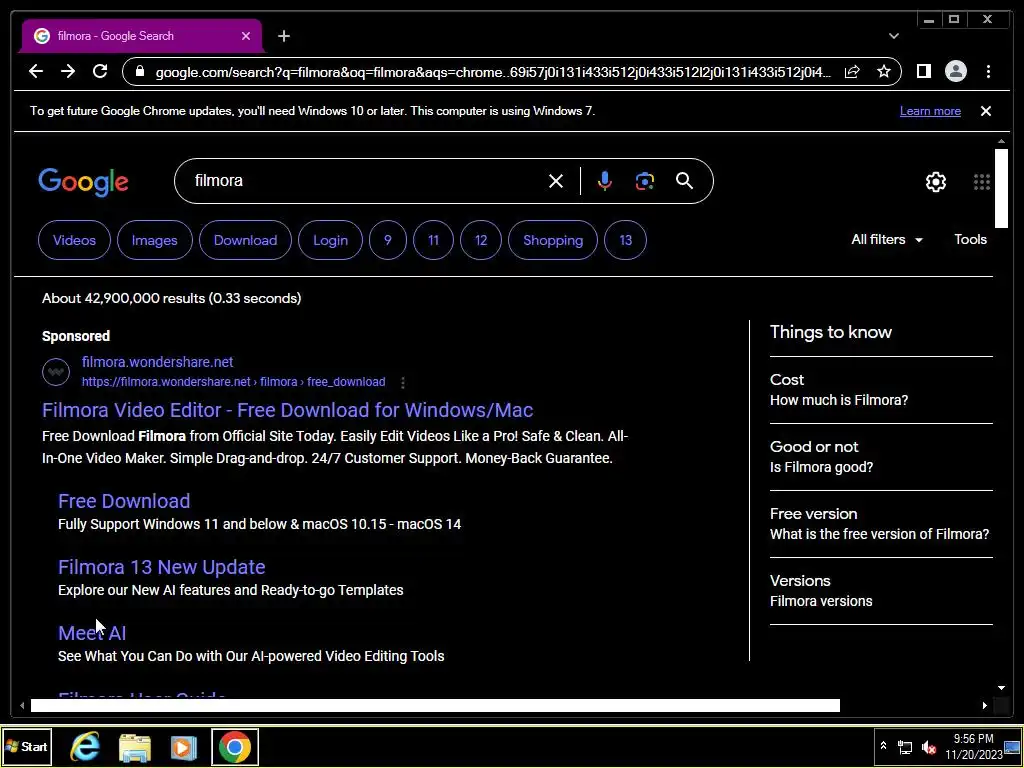Image resolution: width=1024 pixels, height=768 pixels.
Task: Launch Internet Explorer from taskbar
Action: pyautogui.click(x=85, y=747)
